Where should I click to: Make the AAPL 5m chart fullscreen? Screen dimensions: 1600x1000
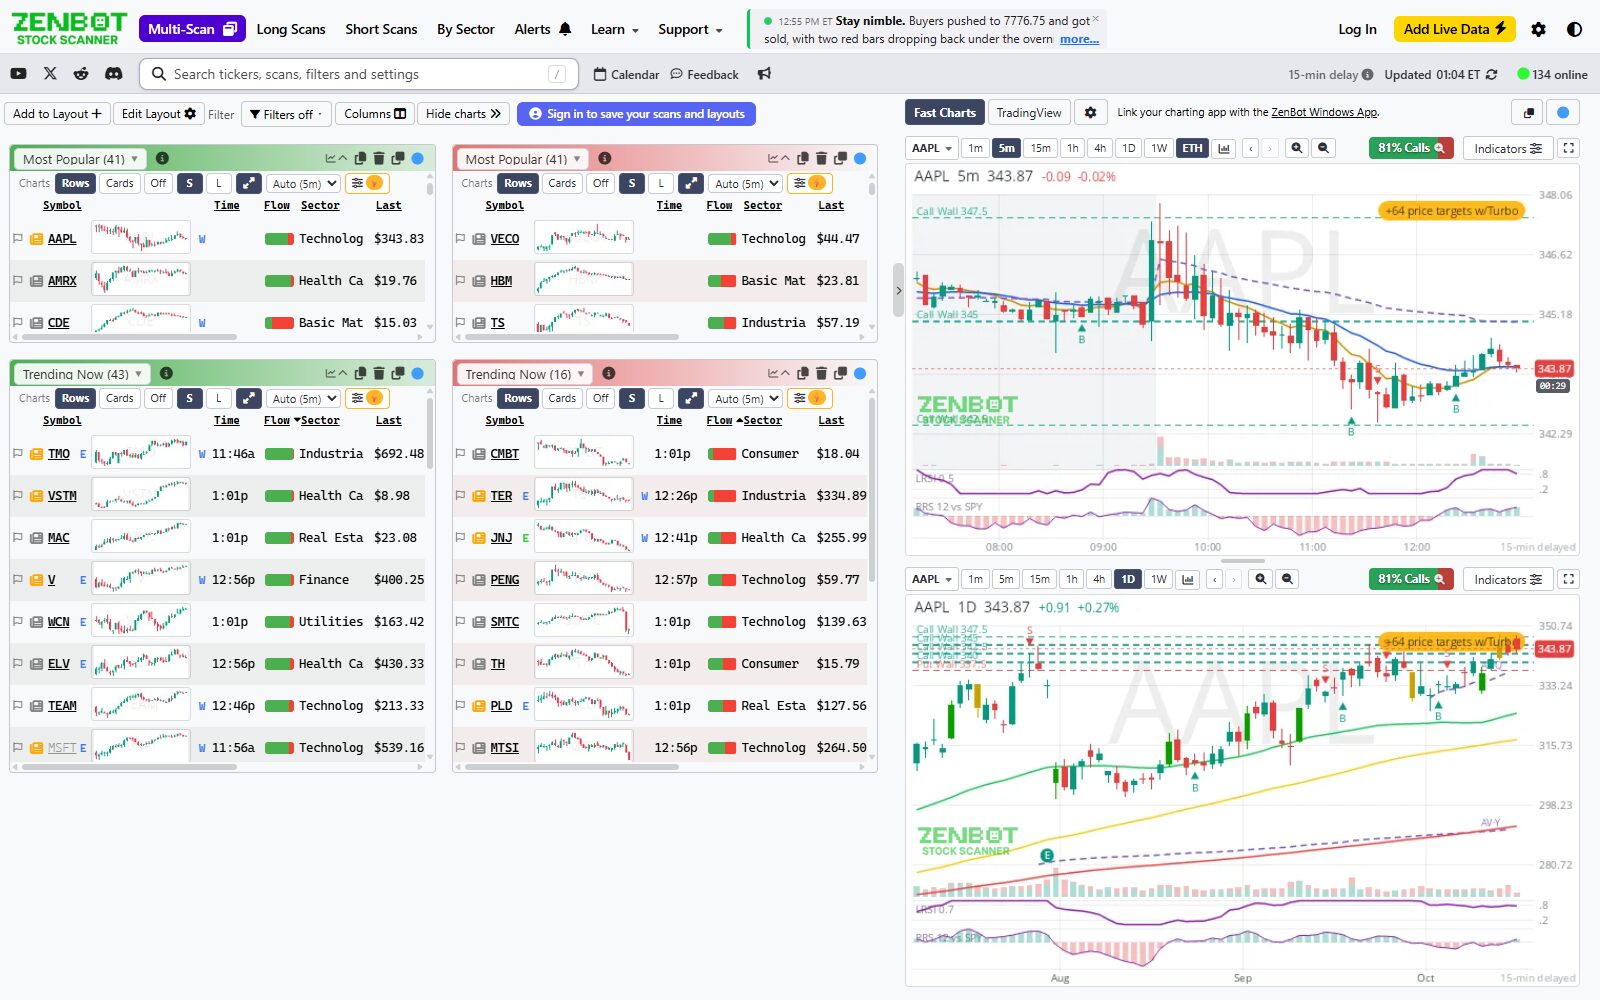[x=1569, y=148]
